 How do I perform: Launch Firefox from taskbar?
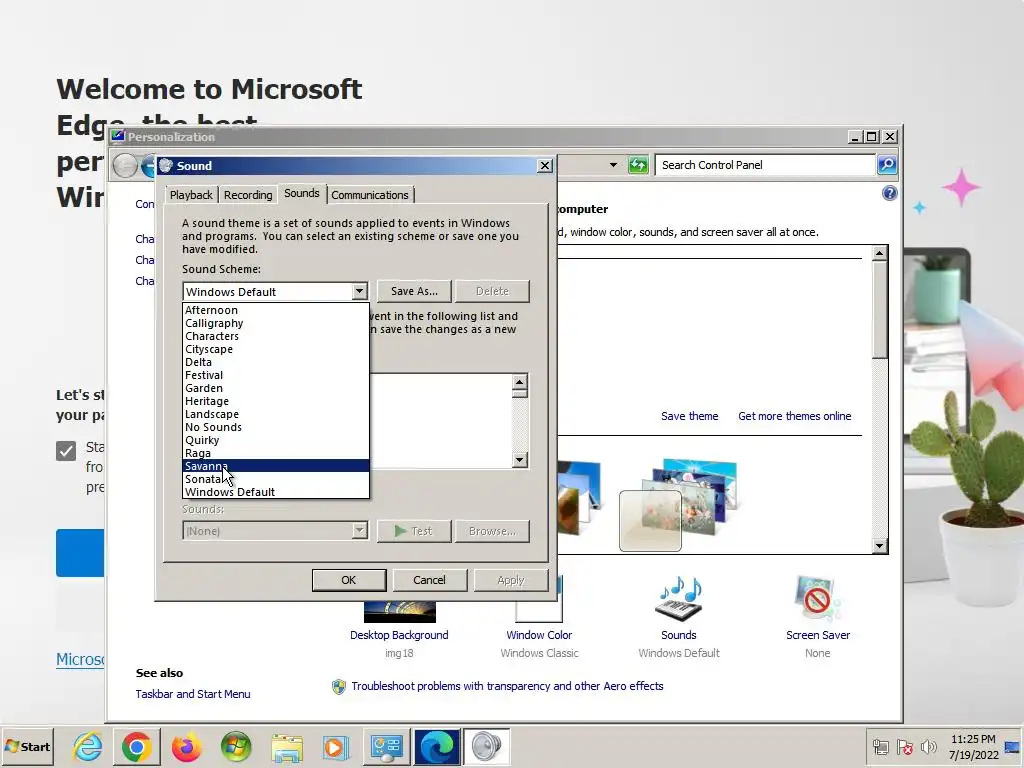[186, 747]
